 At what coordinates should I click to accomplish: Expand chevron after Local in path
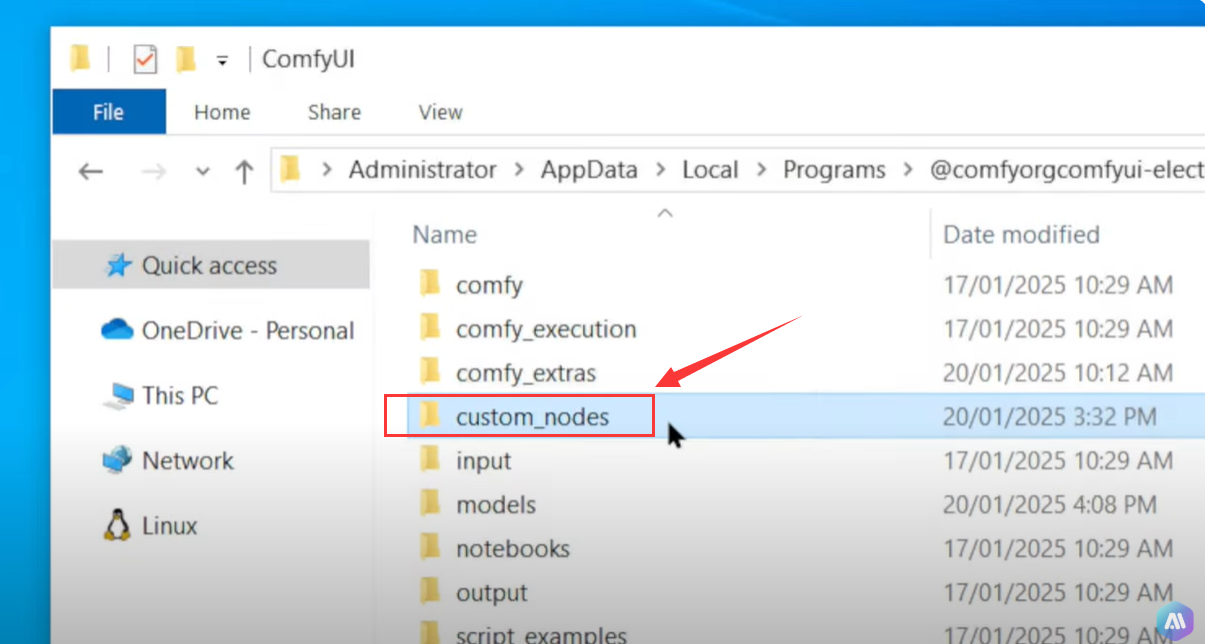click(761, 171)
